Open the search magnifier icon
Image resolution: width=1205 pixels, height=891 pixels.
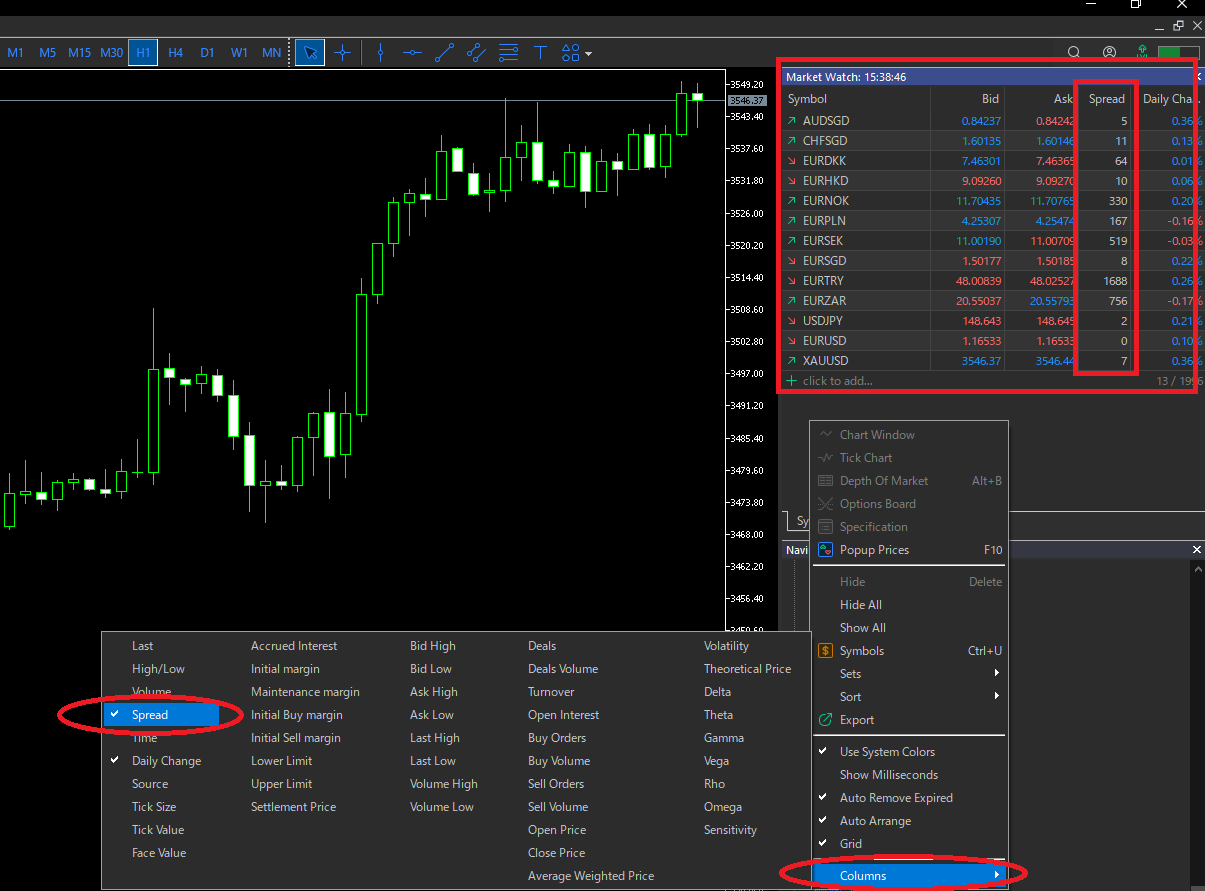(x=1074, y=53)
